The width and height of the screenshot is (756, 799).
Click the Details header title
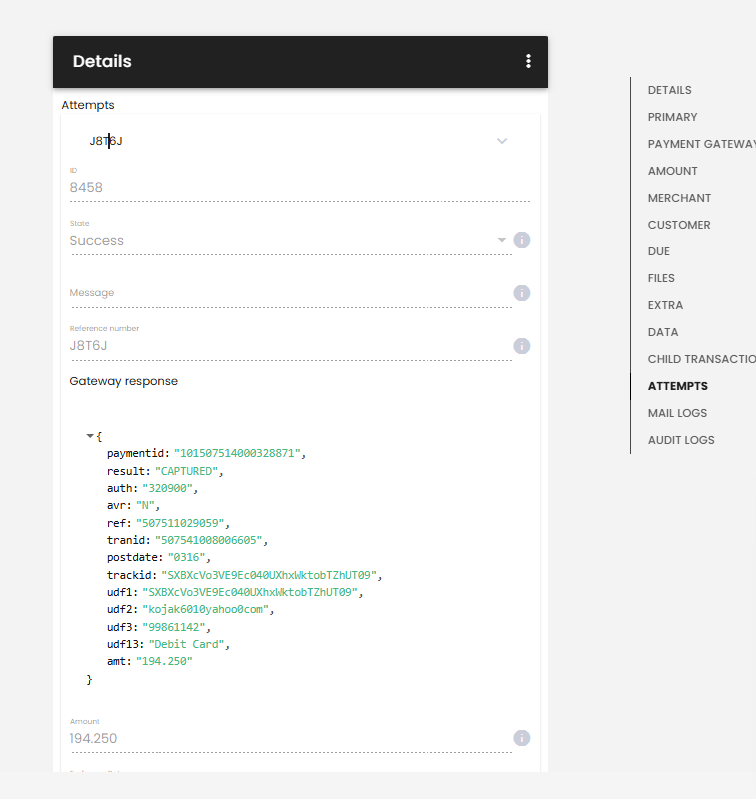[102, 61]
